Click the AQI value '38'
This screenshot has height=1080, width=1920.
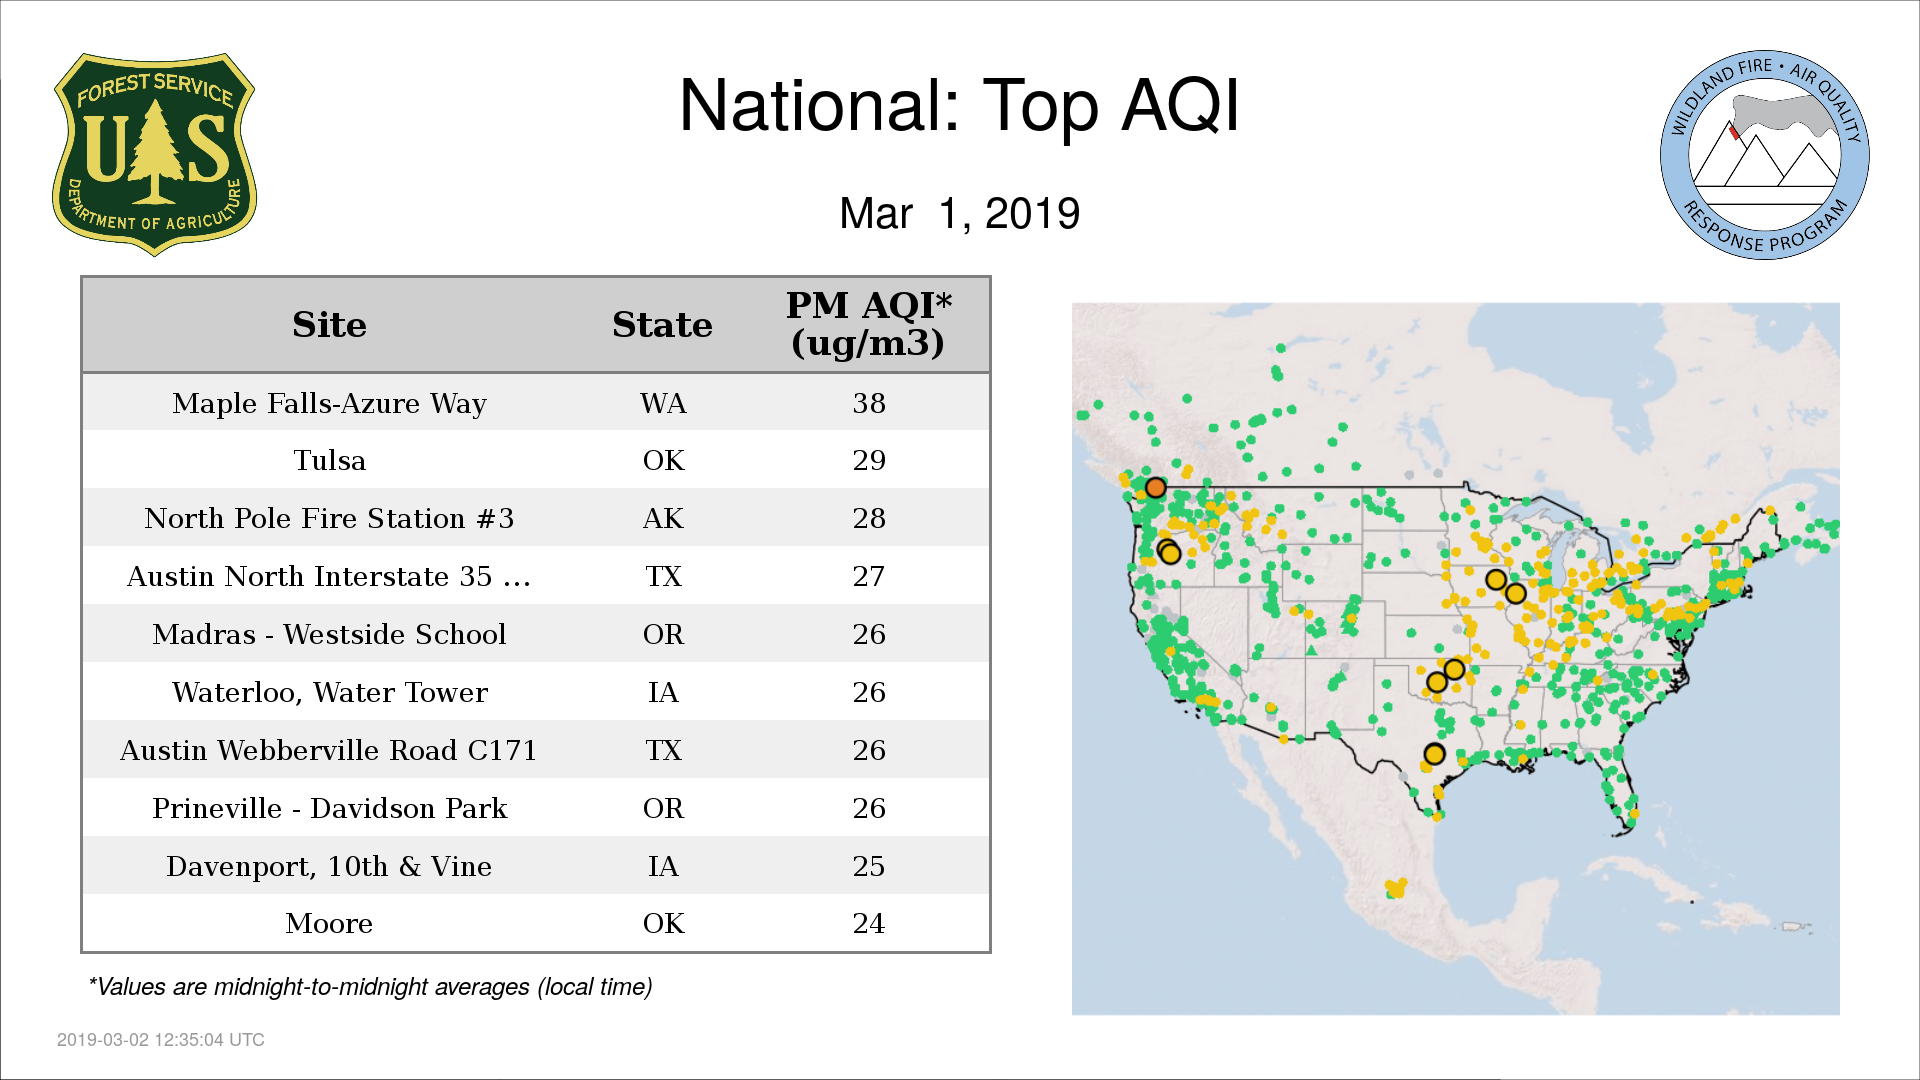[869, 404]
